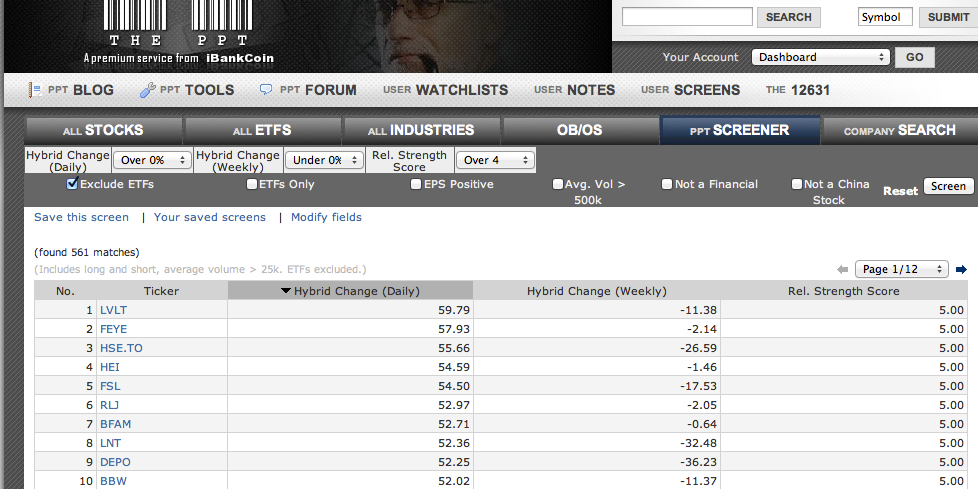
Task: Click weekly value -36.23 in DEPO row
Action: (x=700, y=462)
